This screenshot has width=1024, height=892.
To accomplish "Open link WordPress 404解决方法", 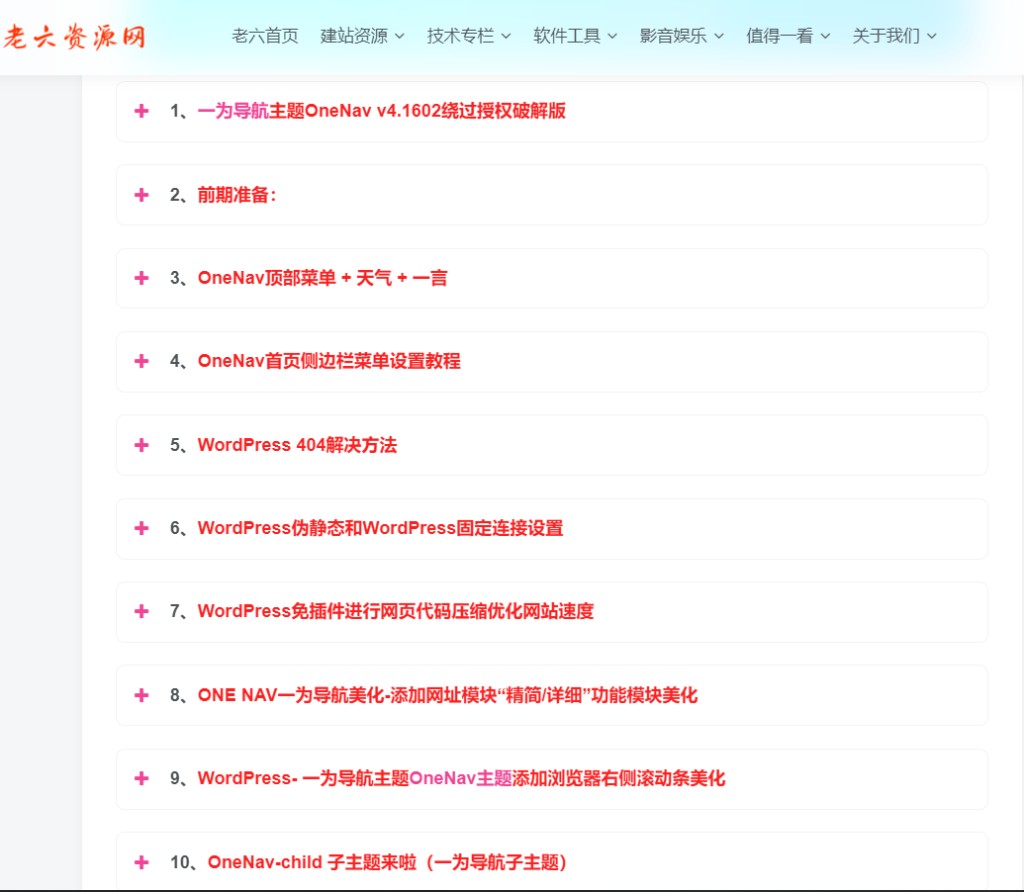I will 297,445.
